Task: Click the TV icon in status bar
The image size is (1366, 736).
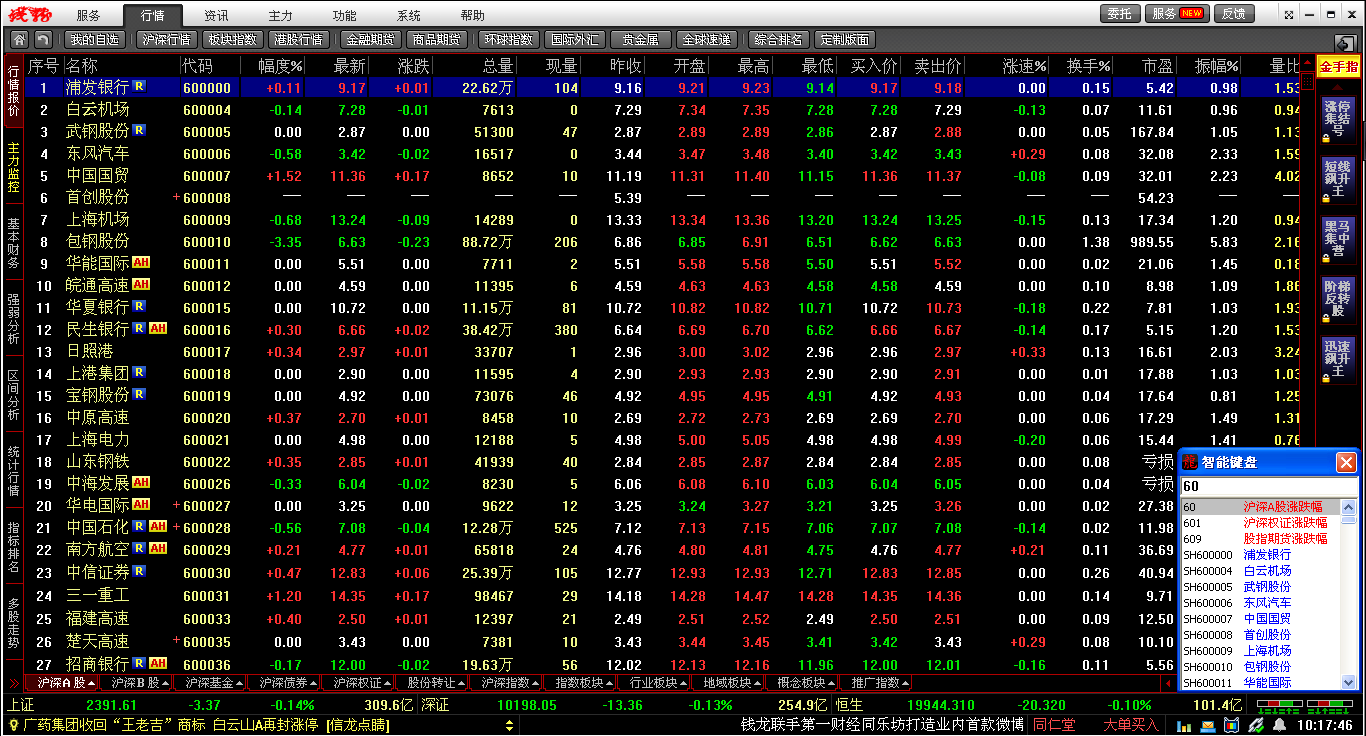Action: tap(1229, 726)
